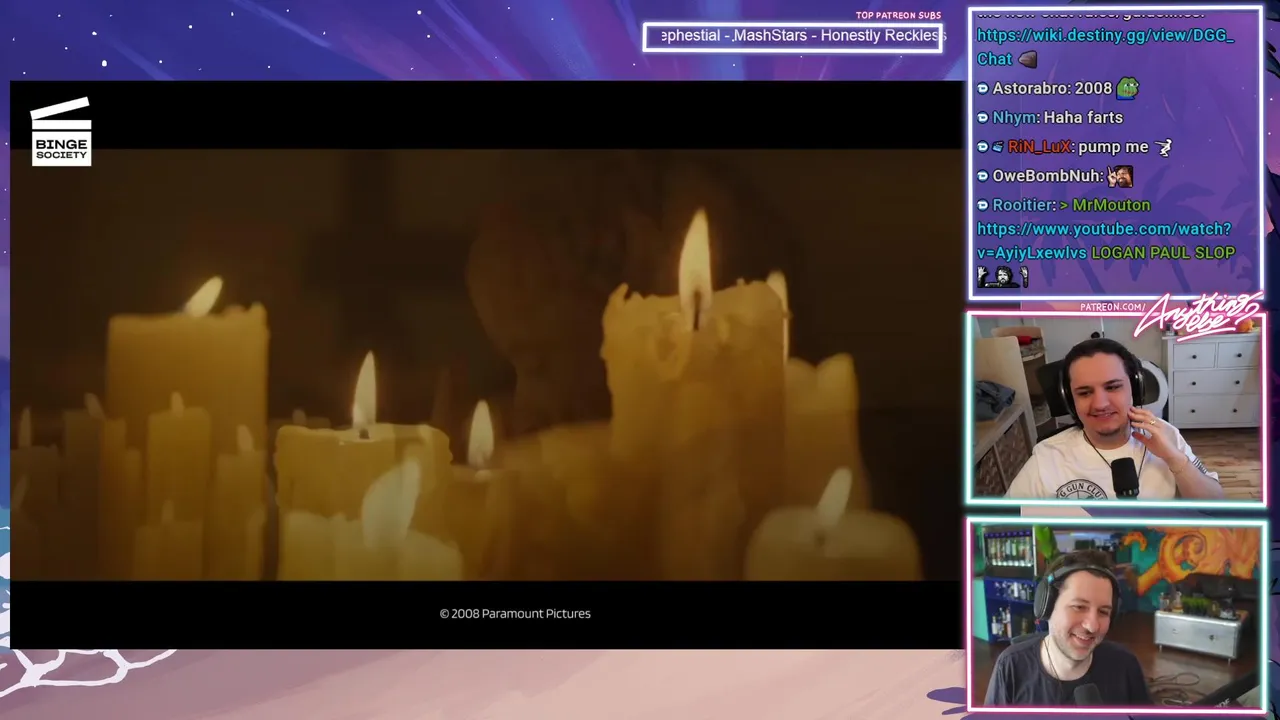Select the username Nhym in chat
This screenshot has width=1280, height=720.
pos(1014,118)
